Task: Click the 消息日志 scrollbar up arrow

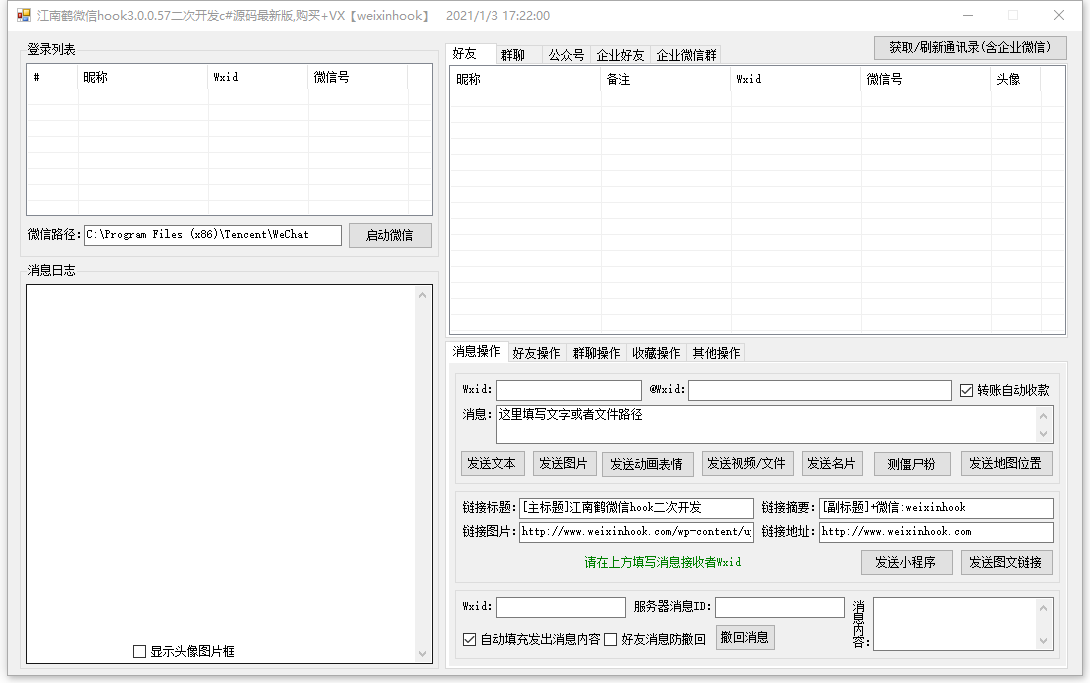Action: click(422, 295)
